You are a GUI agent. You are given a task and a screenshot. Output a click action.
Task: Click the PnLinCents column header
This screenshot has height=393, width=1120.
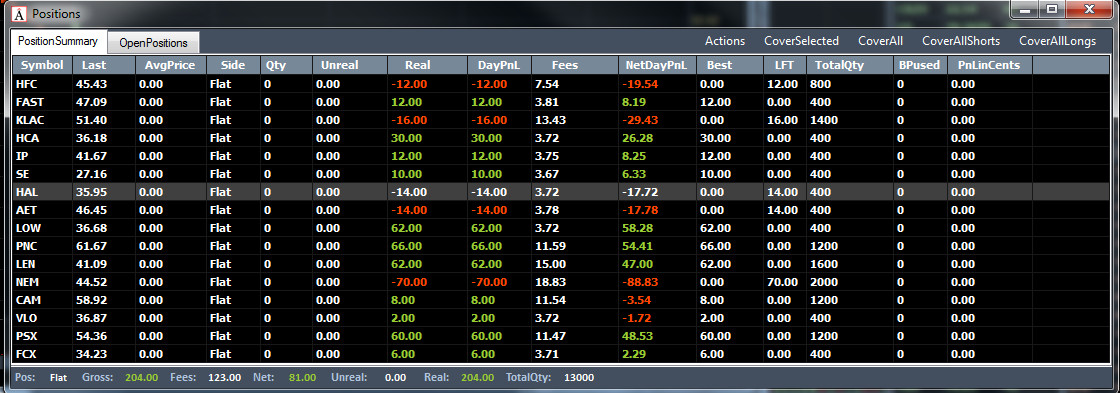click(x=989, y=65)
